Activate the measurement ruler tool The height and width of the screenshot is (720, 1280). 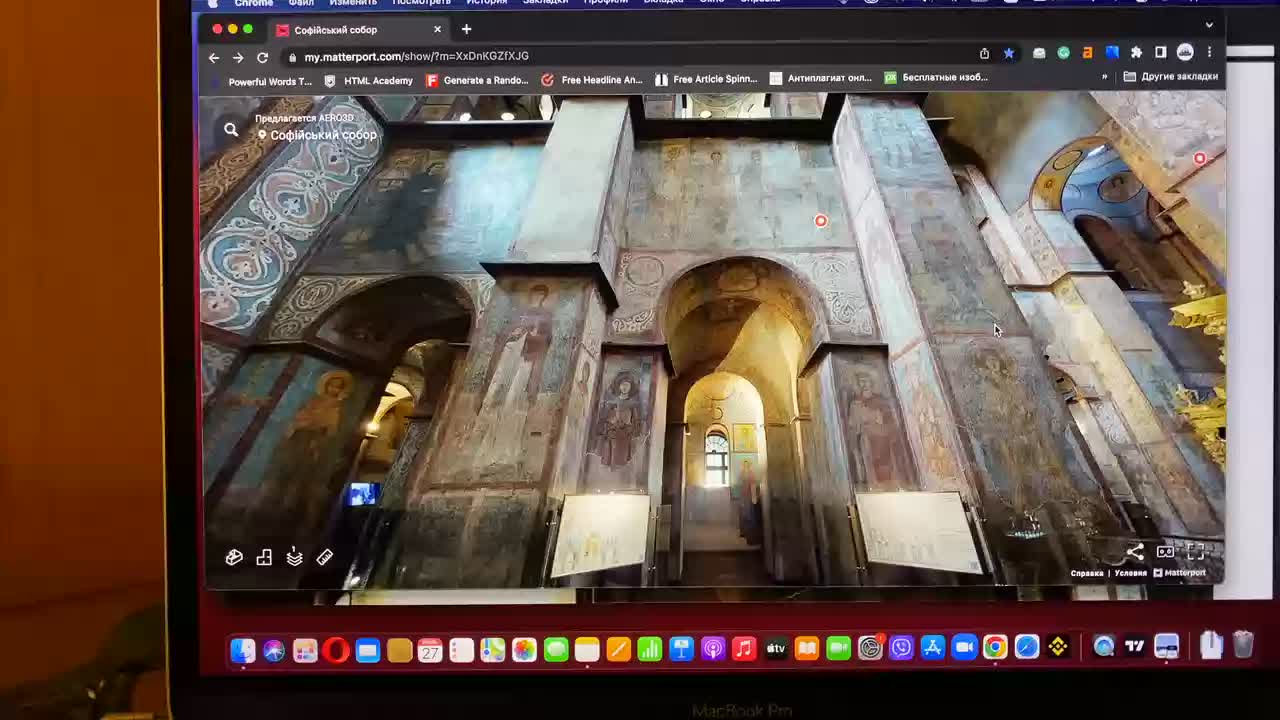(x=324, y=557)
